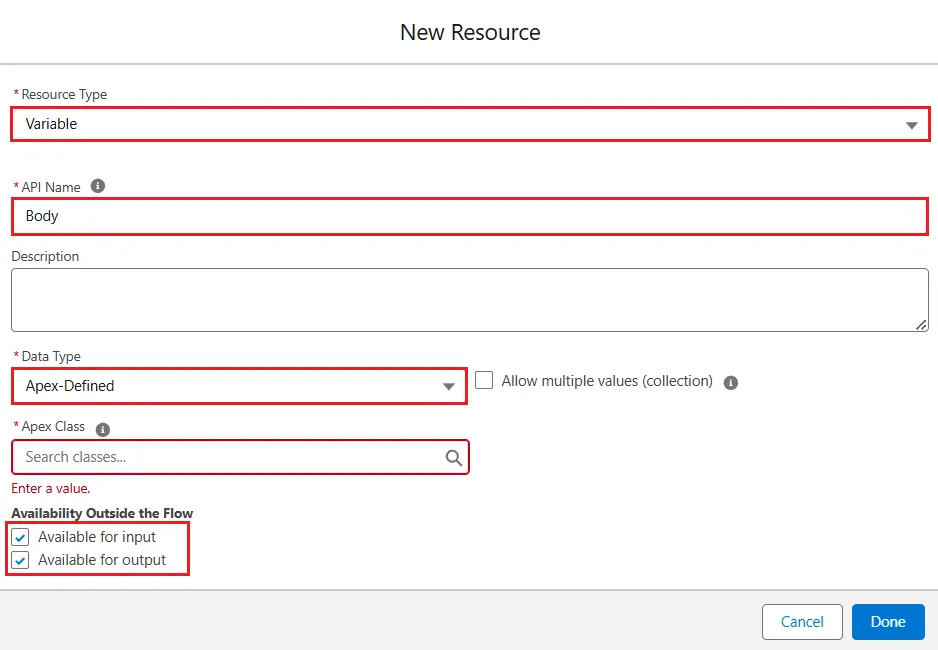
Task: Click the 'Variable' value in Resource Type
Action: pos(52,124)
